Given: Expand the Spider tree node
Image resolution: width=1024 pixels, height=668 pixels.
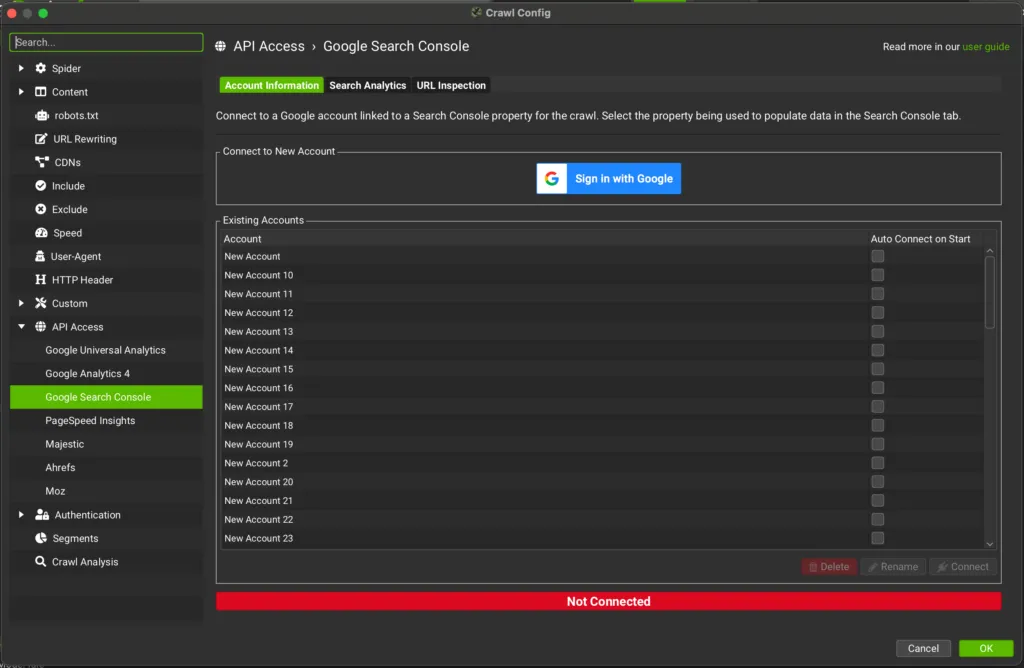Looking at the screenshot, I should 21,68.
